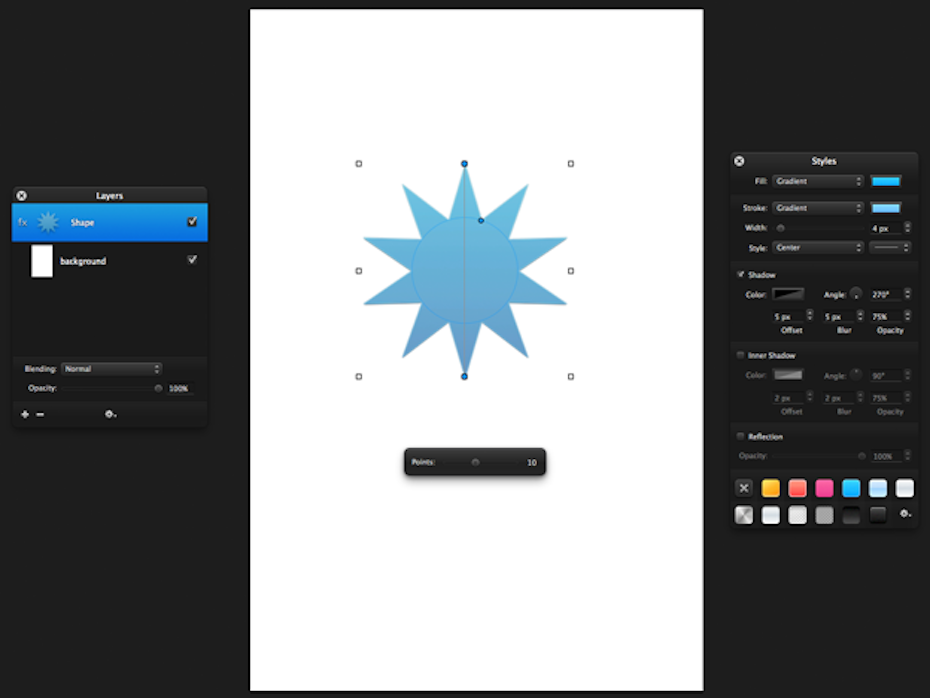Enable the Inner Shadow checkbox
The image size is (930, 698).
741,355
